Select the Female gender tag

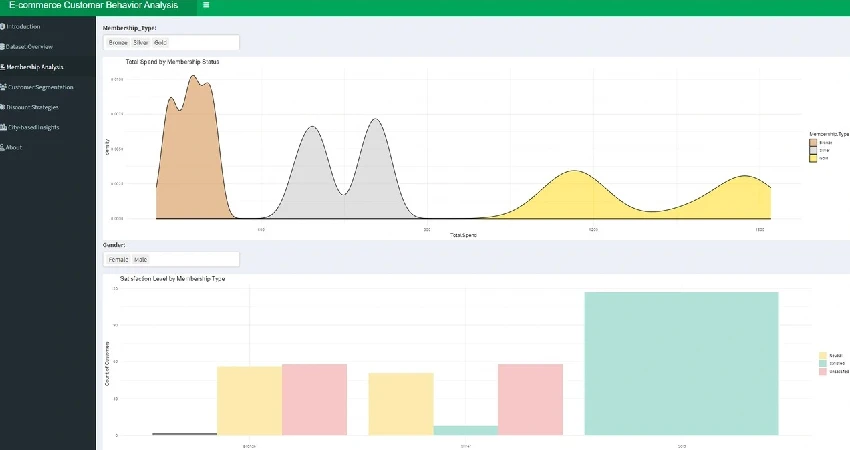click(x=118, y=259)
